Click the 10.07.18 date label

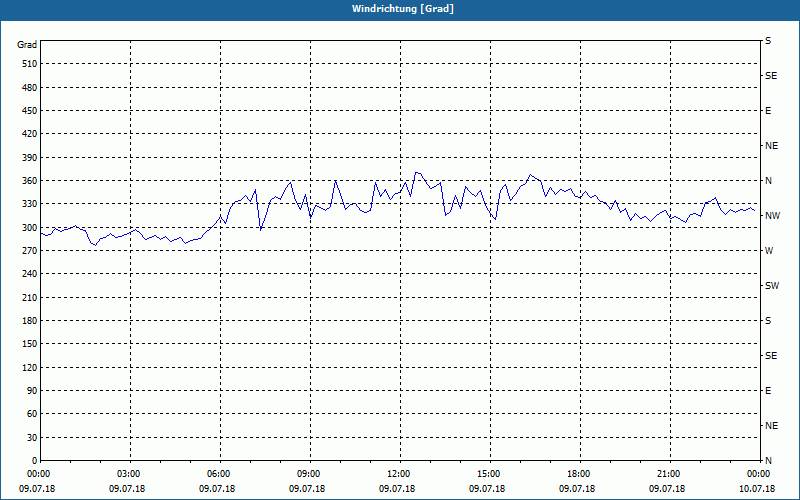[757, 489]
